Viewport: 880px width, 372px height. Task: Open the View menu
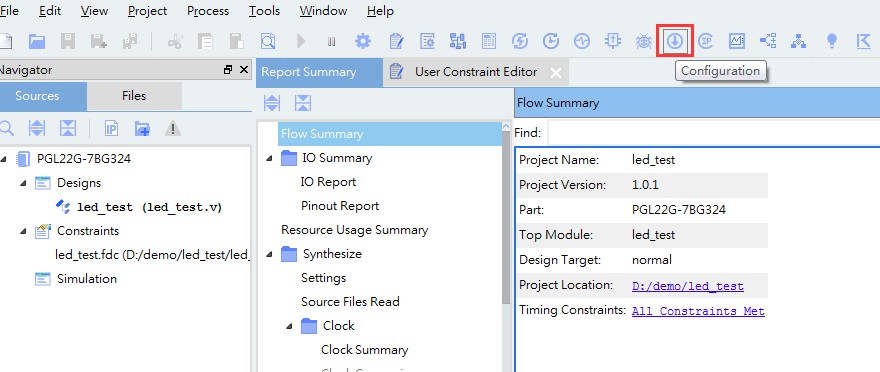coord(94,11)
